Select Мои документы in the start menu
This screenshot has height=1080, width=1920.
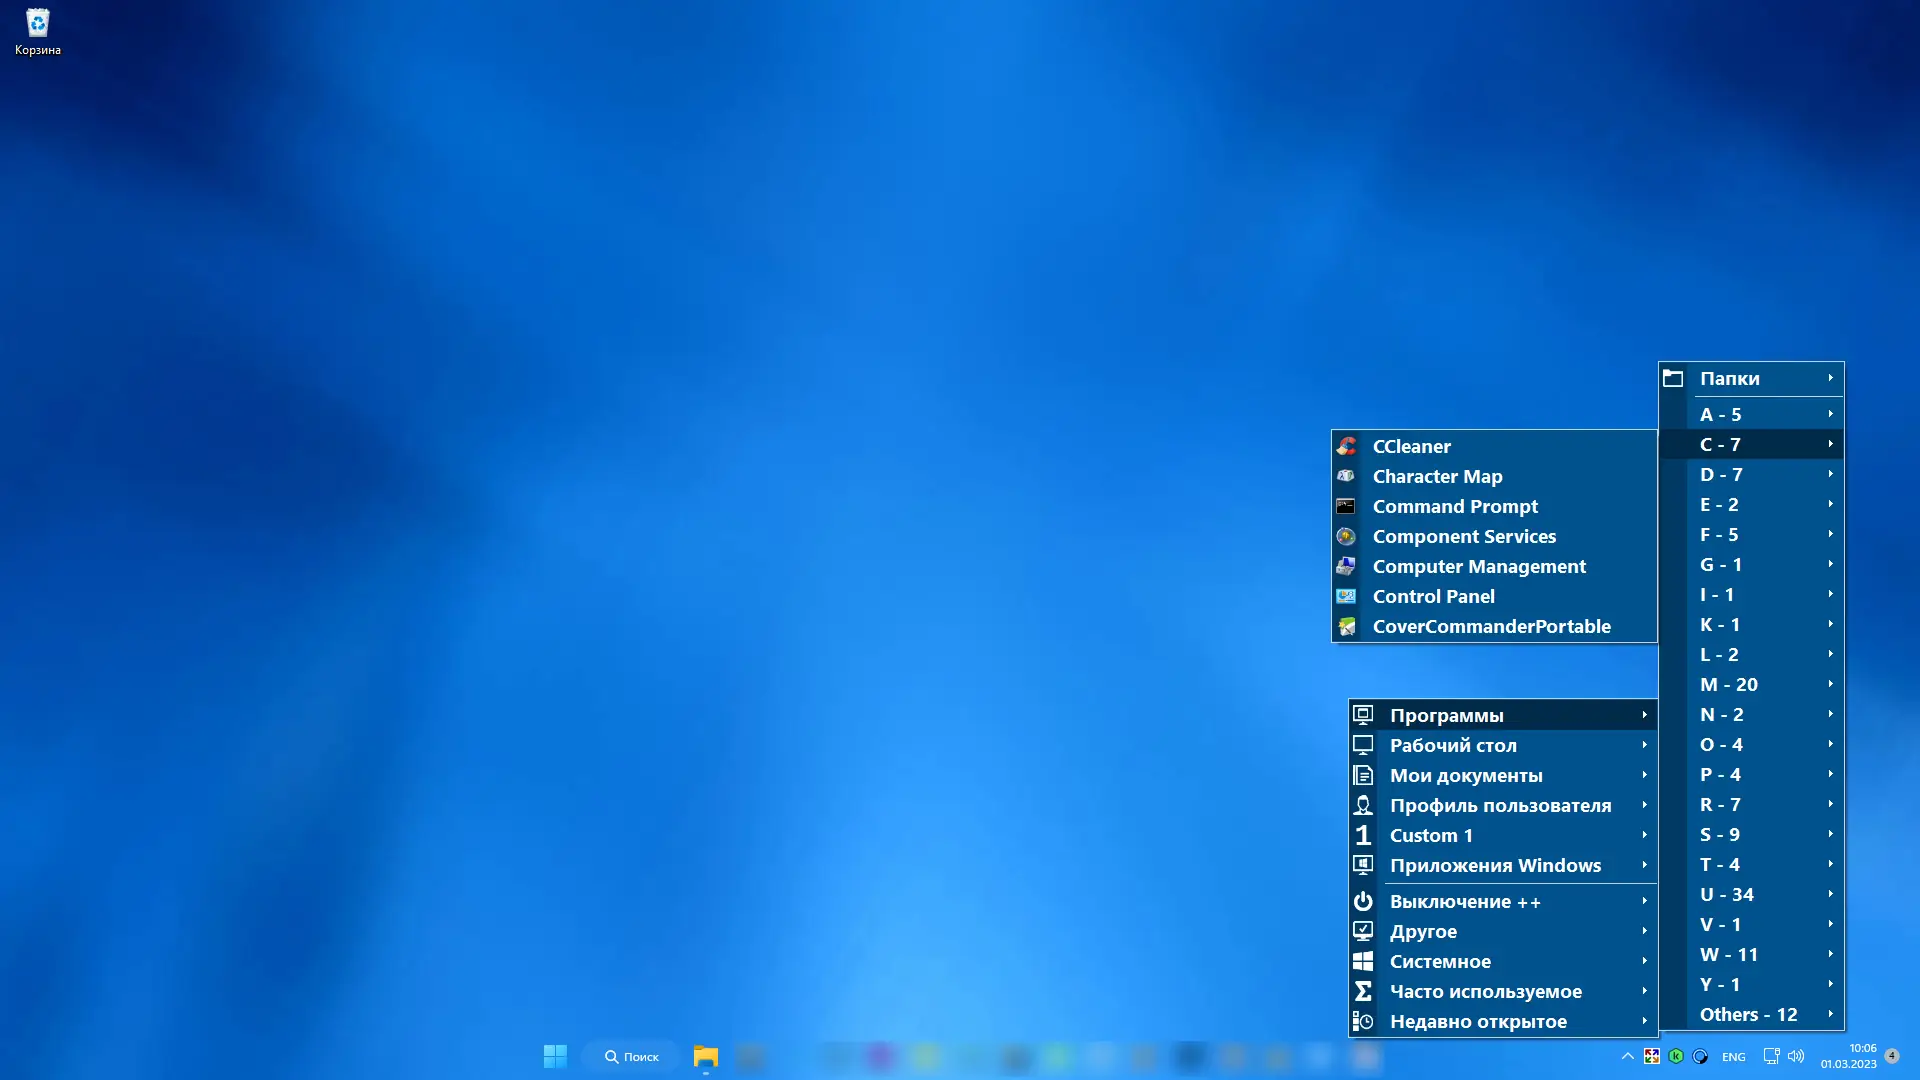pos(1466,775)
